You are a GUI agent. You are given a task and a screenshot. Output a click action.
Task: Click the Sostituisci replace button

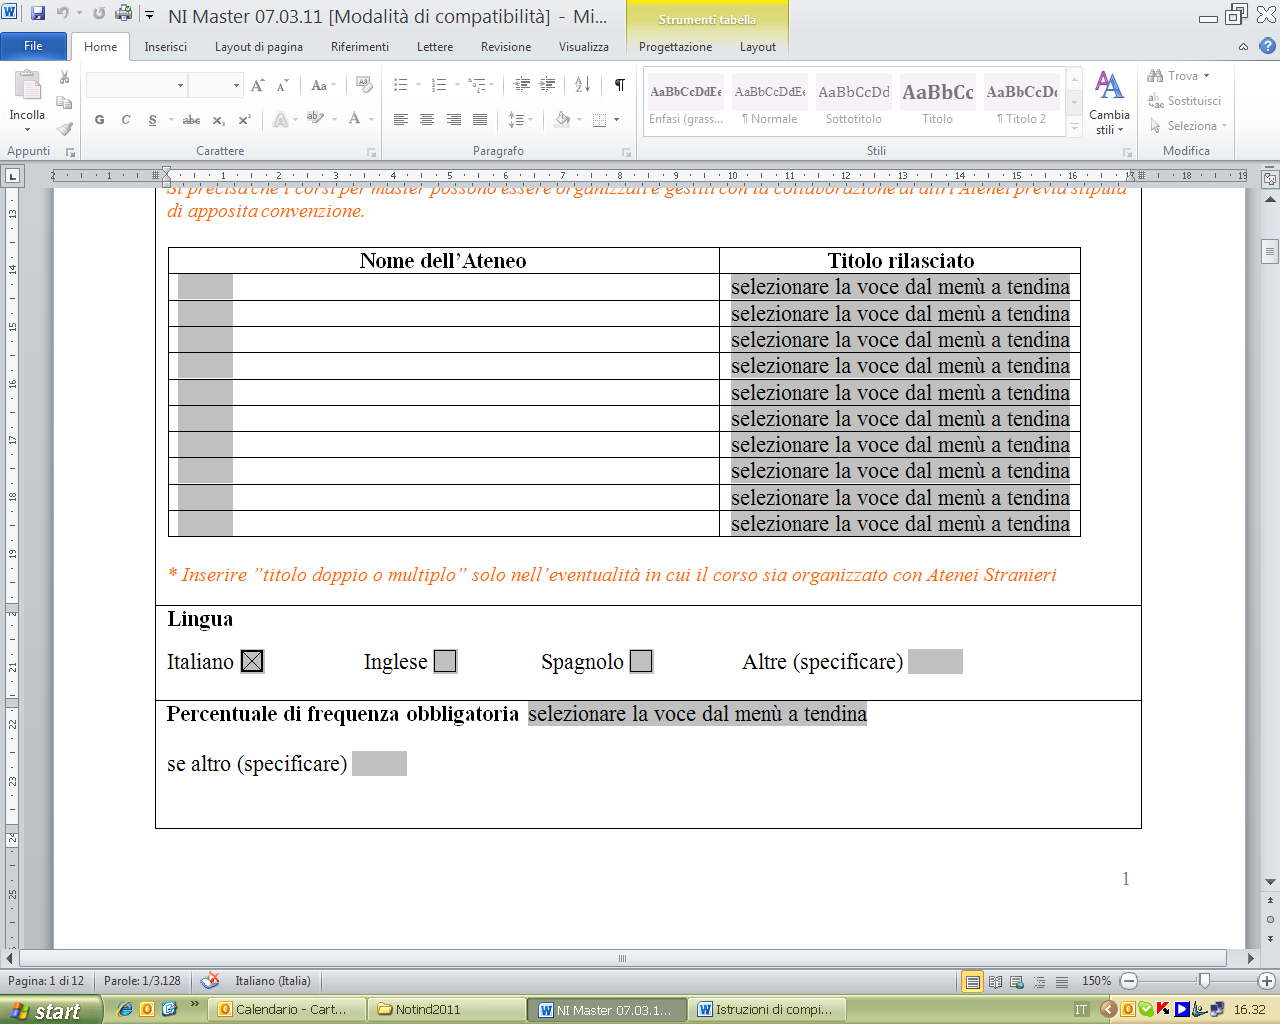(x=1185, y=101)
